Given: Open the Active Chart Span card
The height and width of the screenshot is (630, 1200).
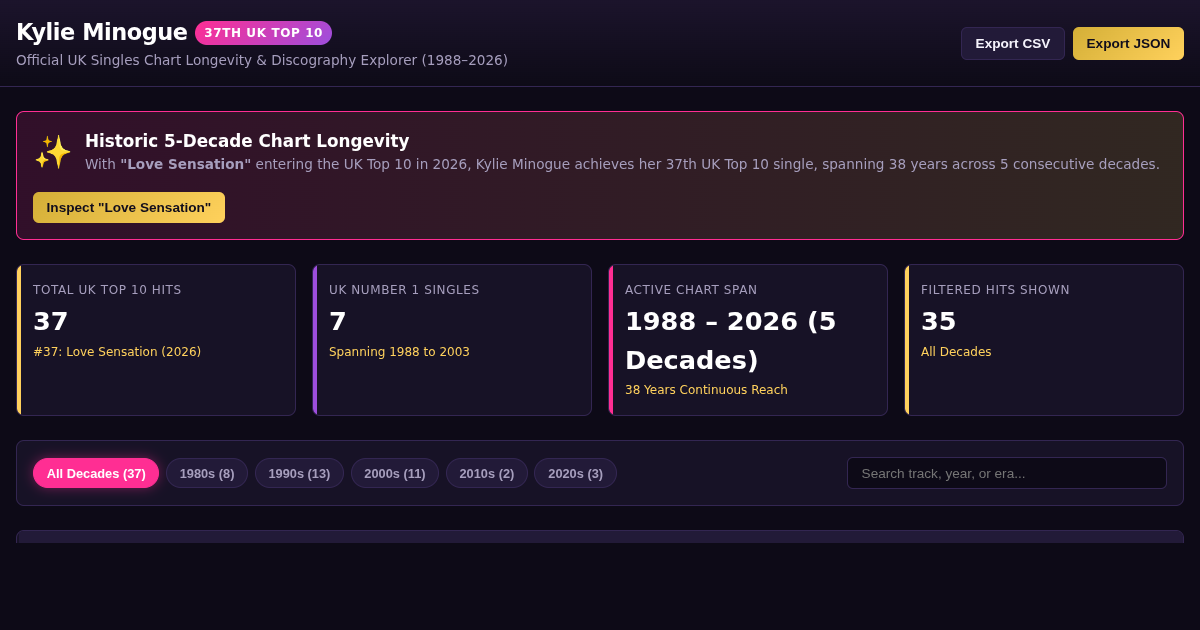Looking at the screenshot, I should coord(748,340).
